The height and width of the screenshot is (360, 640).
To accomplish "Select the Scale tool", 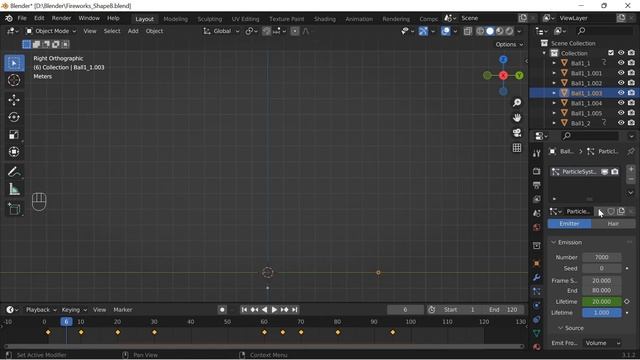I will coord(14,135).
